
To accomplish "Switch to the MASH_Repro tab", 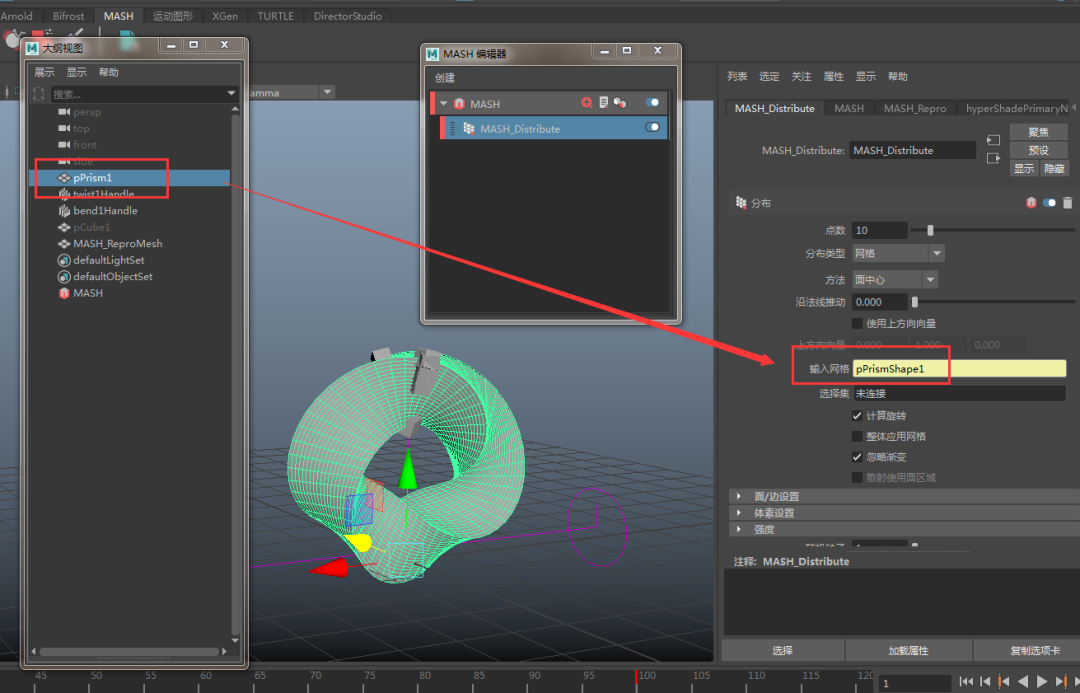I will [915, 108].
